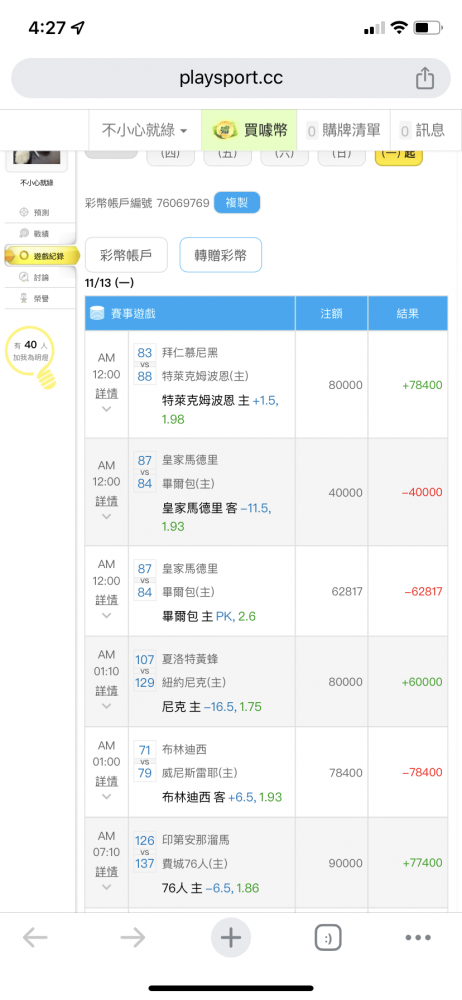This screenshot has width=462, height=1000.
Task: Expand 詳情 for 夏洛特黃蜂 match
Action: (x=107, y=697)
